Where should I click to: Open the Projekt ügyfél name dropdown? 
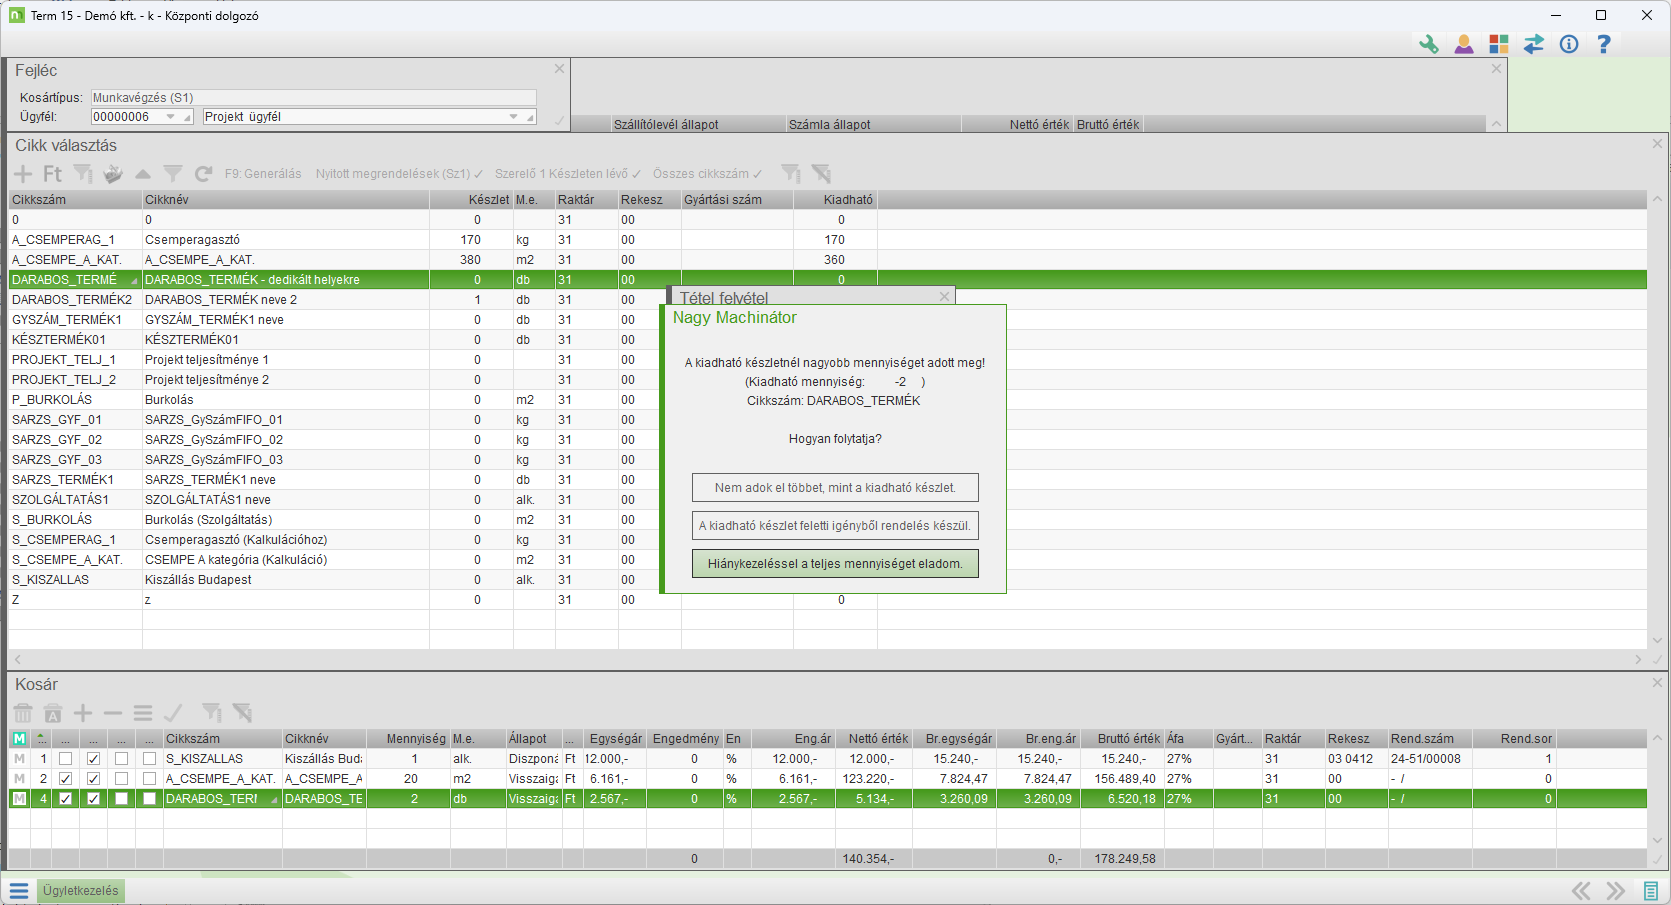point(514,117)
